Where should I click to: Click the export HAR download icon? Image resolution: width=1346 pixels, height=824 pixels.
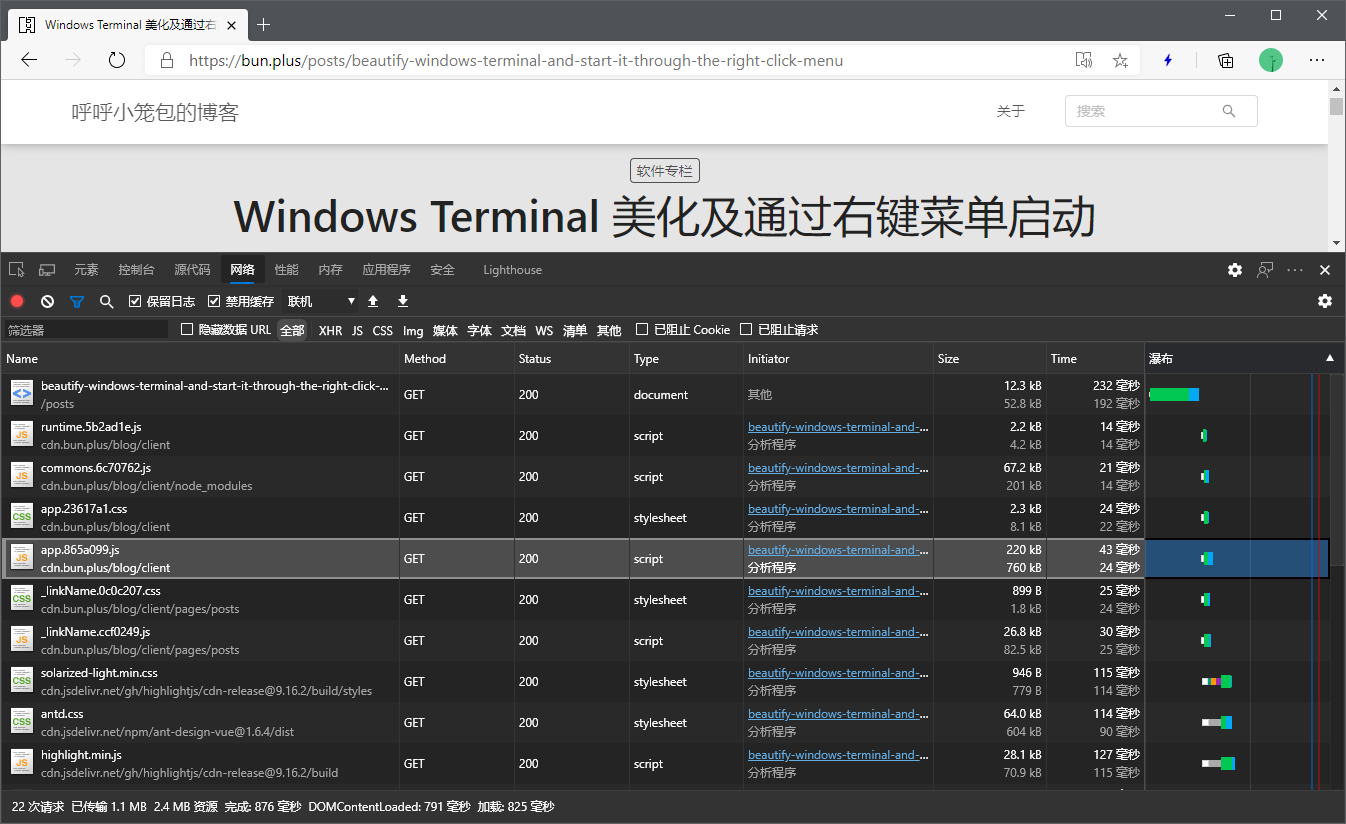coord(403,301)
